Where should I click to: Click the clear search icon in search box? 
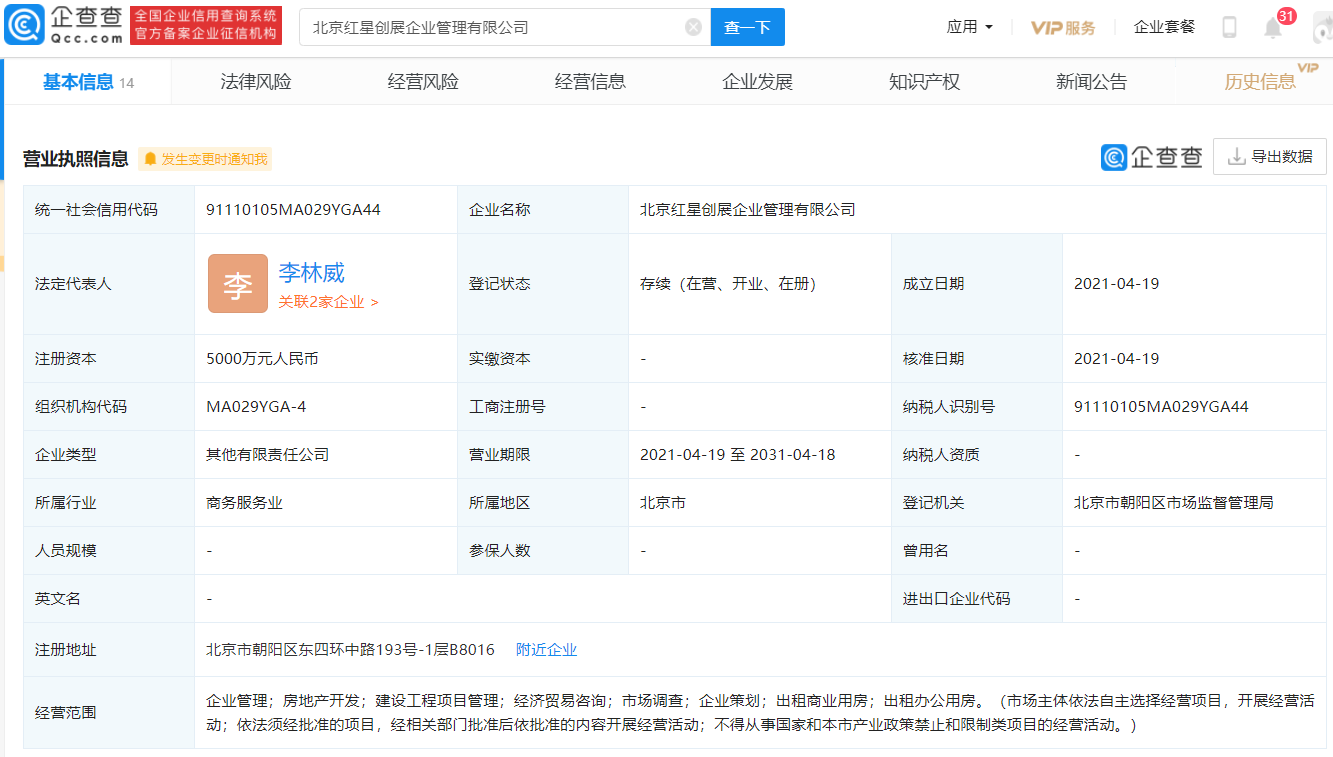693,27
